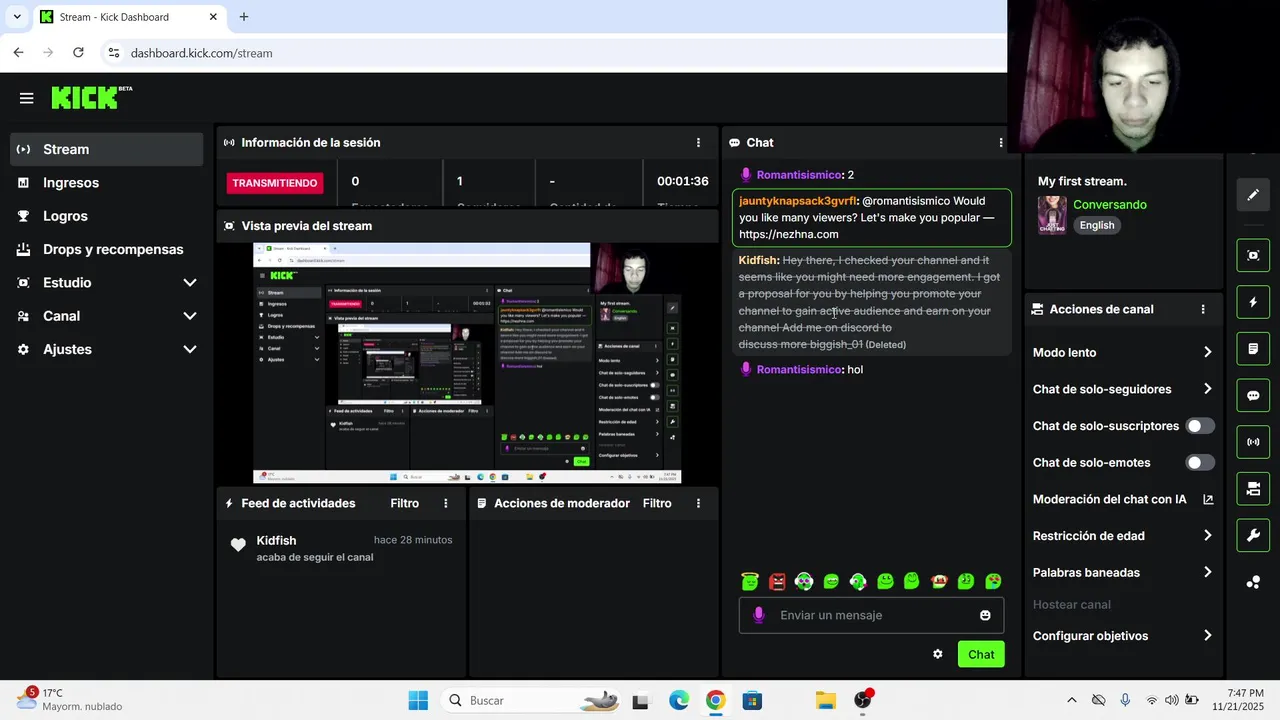Open a new browser tab
This screenshot has height=720, width=1280.
[x=244, y=17]
